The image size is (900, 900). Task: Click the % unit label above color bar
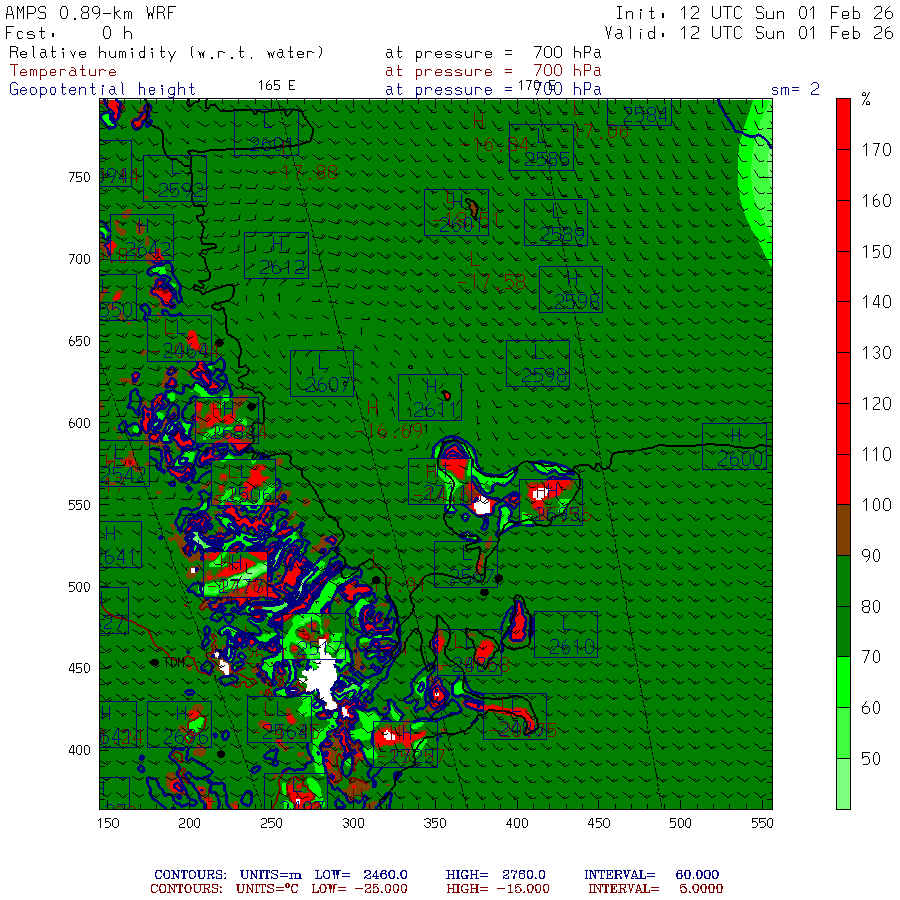pos(866,99)
